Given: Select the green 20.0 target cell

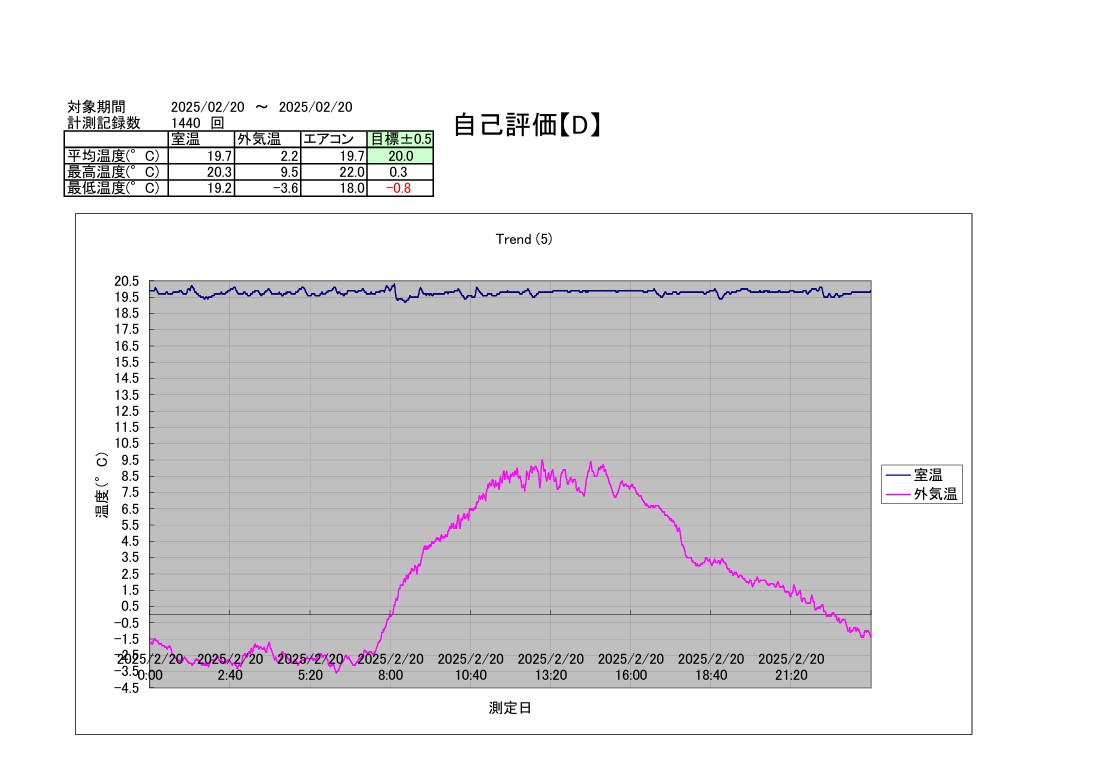Looking at the screenshot, I should click(401, 156).
